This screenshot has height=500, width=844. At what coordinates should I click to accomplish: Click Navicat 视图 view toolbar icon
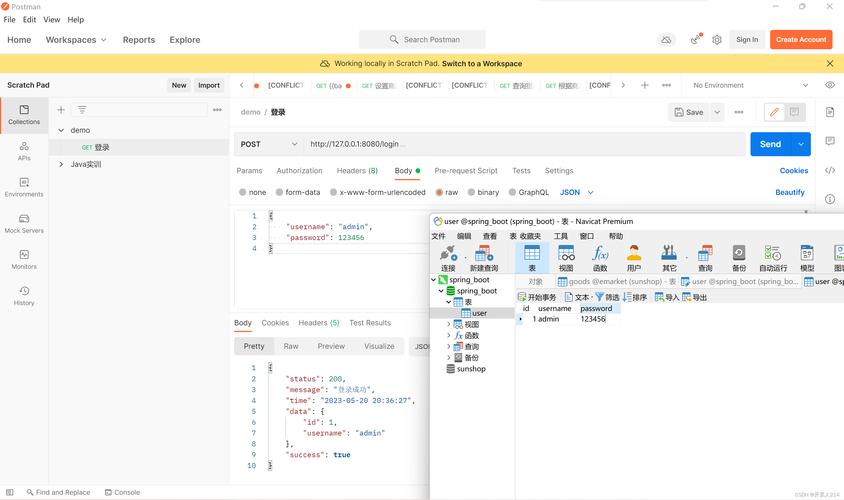click(566, 258)
